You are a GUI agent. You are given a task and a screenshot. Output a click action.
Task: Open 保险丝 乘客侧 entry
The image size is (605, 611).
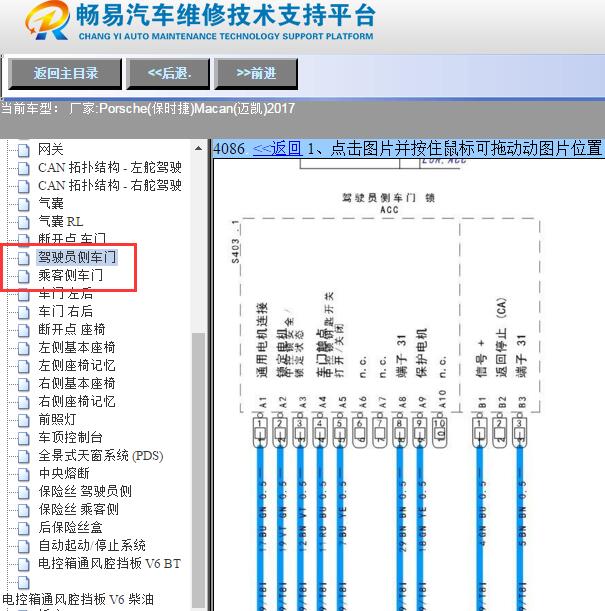[78, 510]
